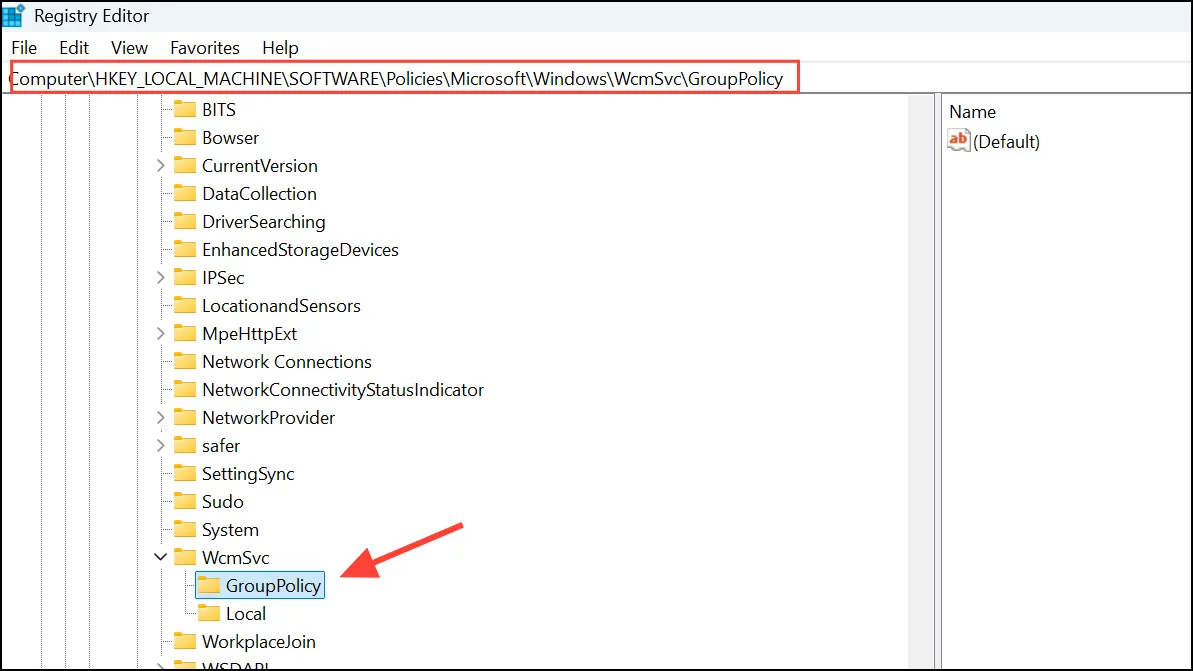Select the Local folder icon
The width and height of the screenshot is (1193, 671).
(x=208, y=613)
